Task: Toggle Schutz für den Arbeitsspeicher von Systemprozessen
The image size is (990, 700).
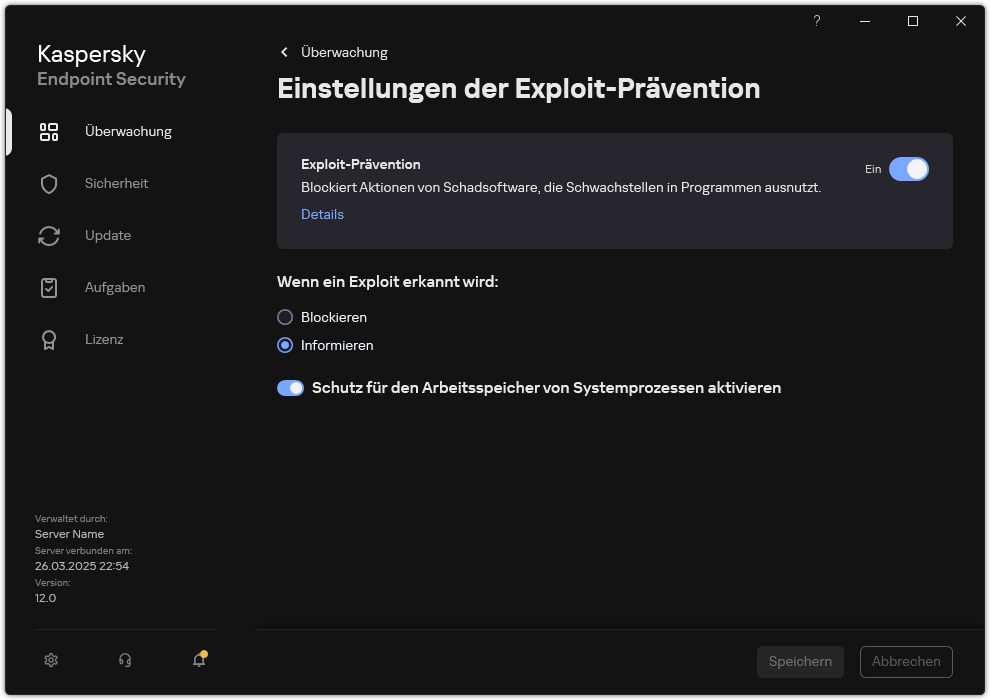Action: [290, 388]
